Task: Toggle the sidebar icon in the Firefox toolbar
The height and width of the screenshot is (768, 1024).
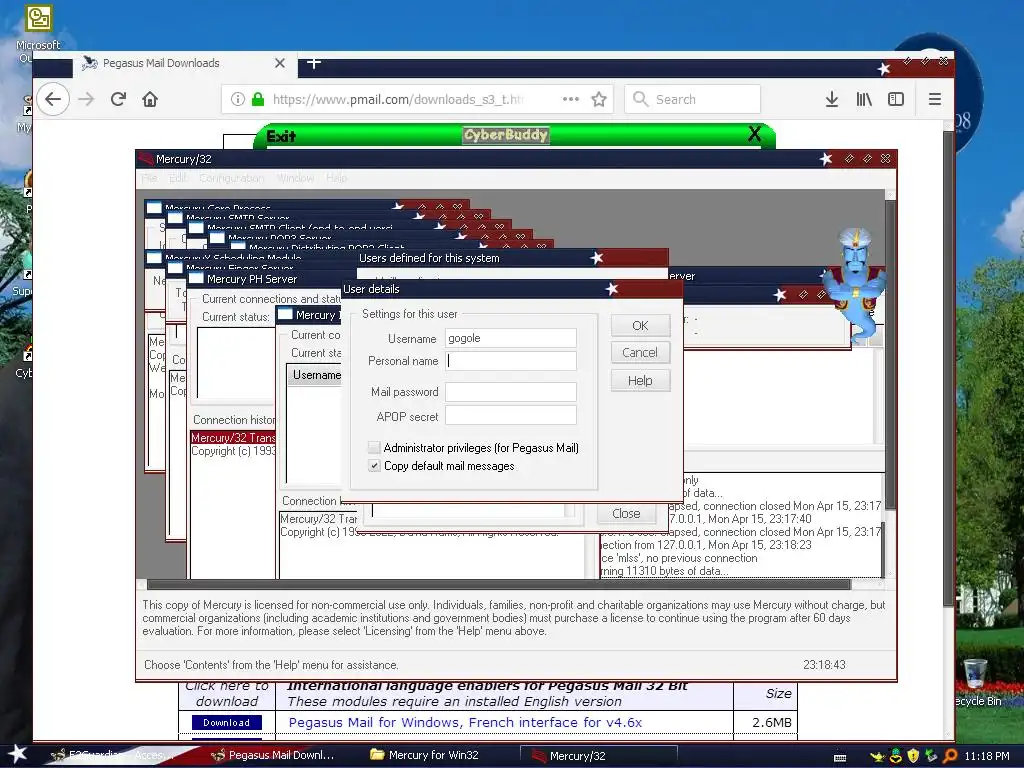Action: [x=896, y=99]
